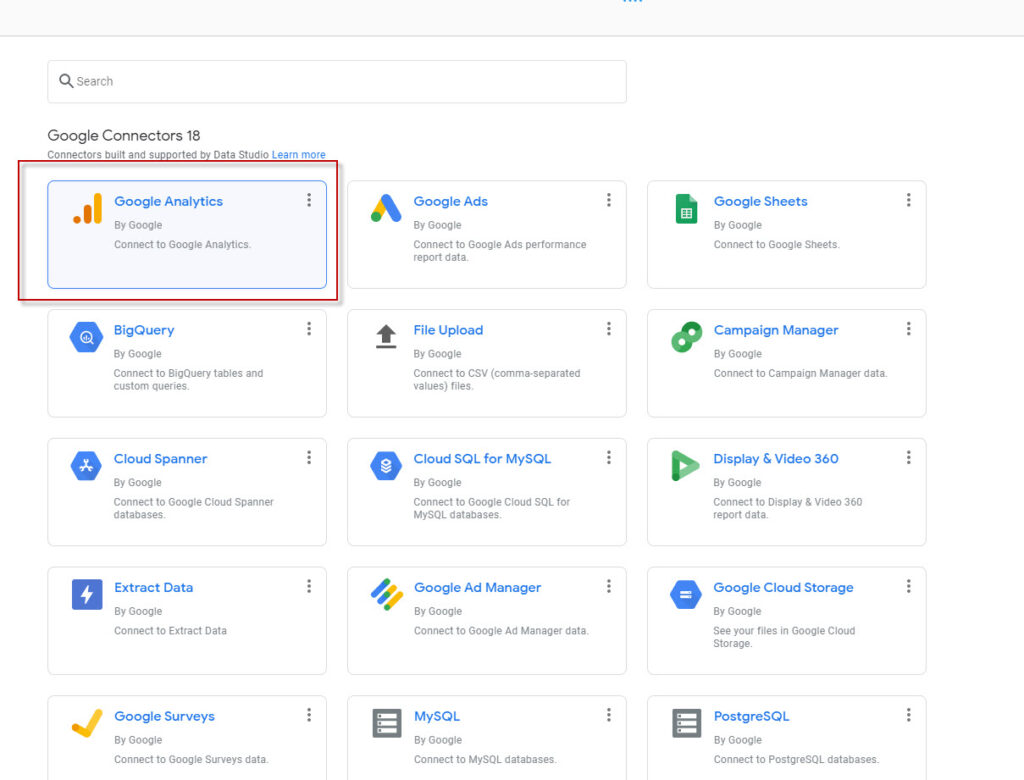Viewport: 1024px width, 780px height.
Task: Click 'Google Connectors 18' heading
Action: point(123,135)
